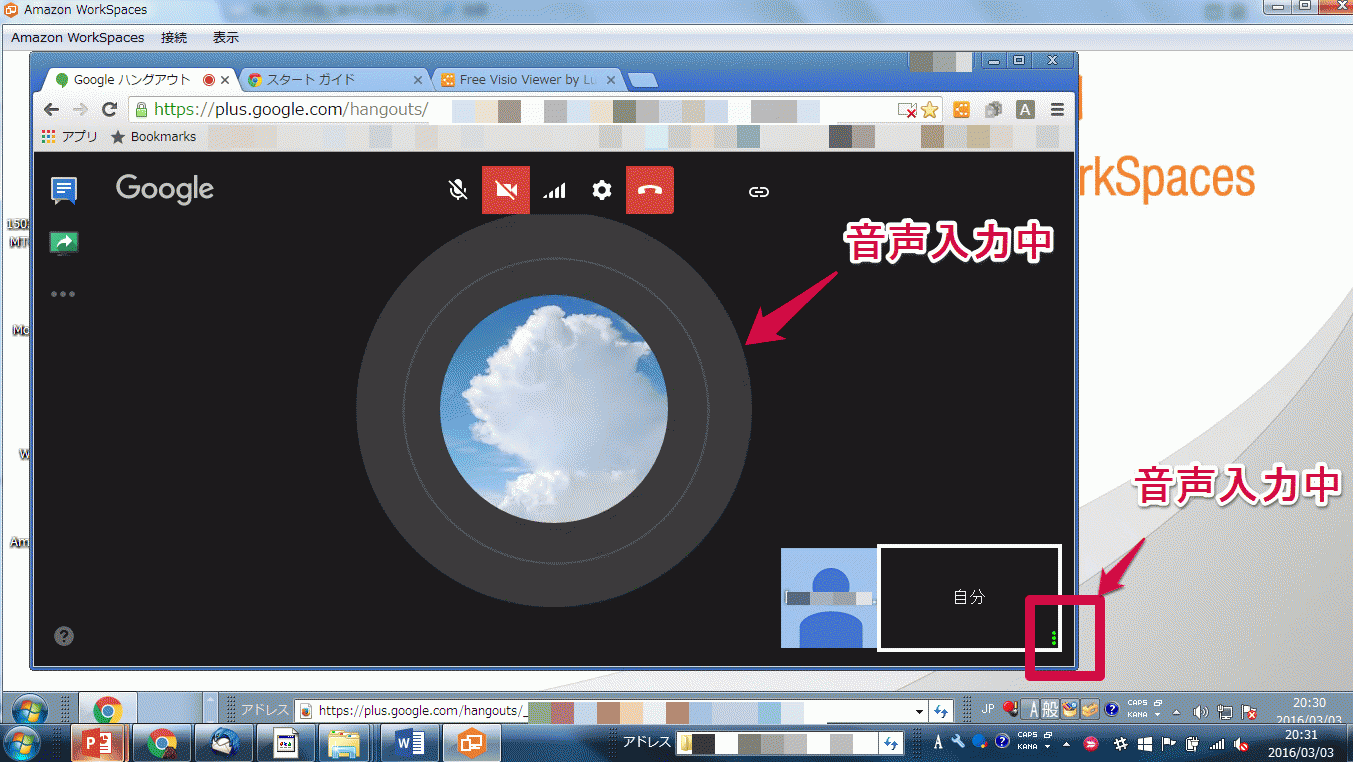
Task: Reload the Hangouts page
Action: click(x=110, y=109)
